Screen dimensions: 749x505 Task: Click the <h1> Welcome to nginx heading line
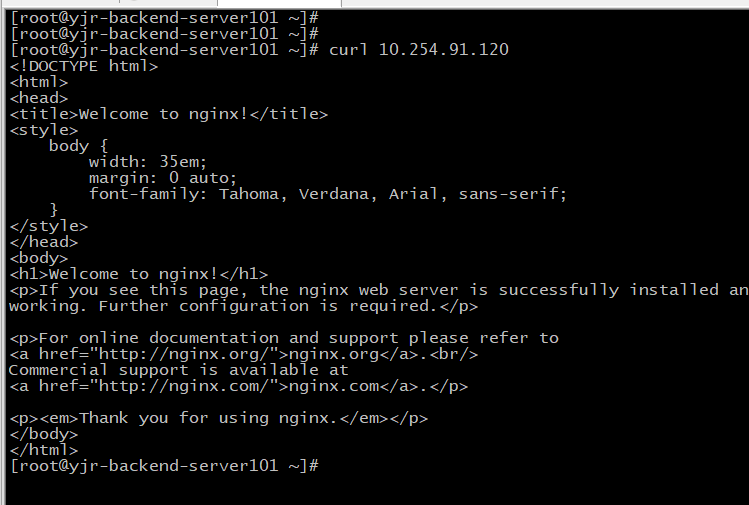(138, 274)
